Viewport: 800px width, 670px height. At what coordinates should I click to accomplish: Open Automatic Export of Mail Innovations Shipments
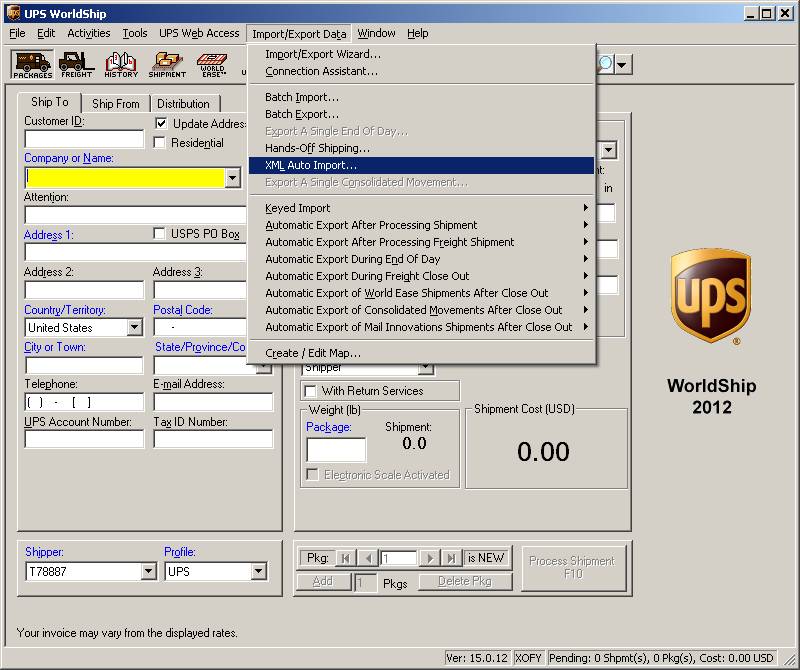[421, 327]
